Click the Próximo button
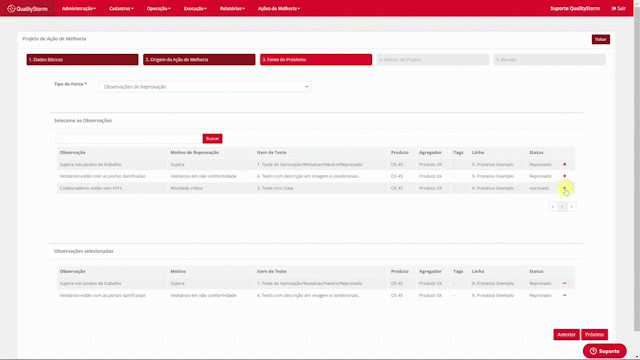The image size is (640, 360). point(594,334)
